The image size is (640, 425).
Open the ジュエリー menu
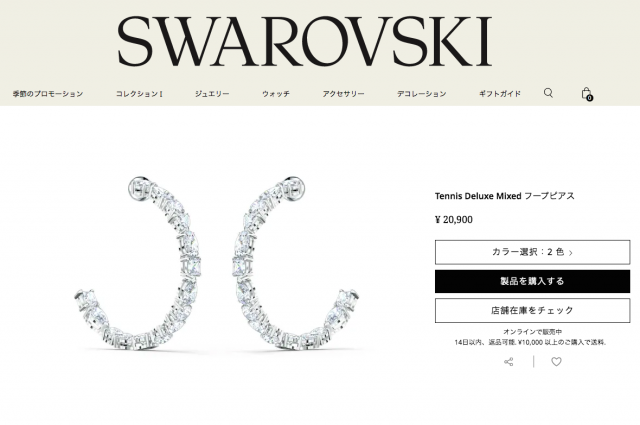click(212, 94)
